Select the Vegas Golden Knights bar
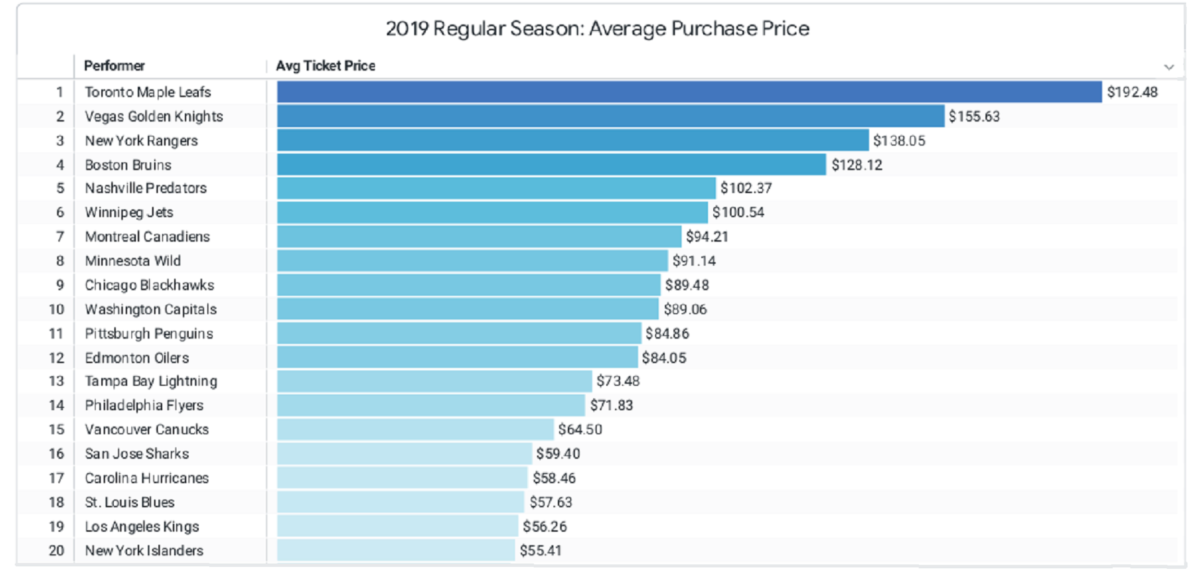Screen dimensions: 1200x575 pos(610,116)
